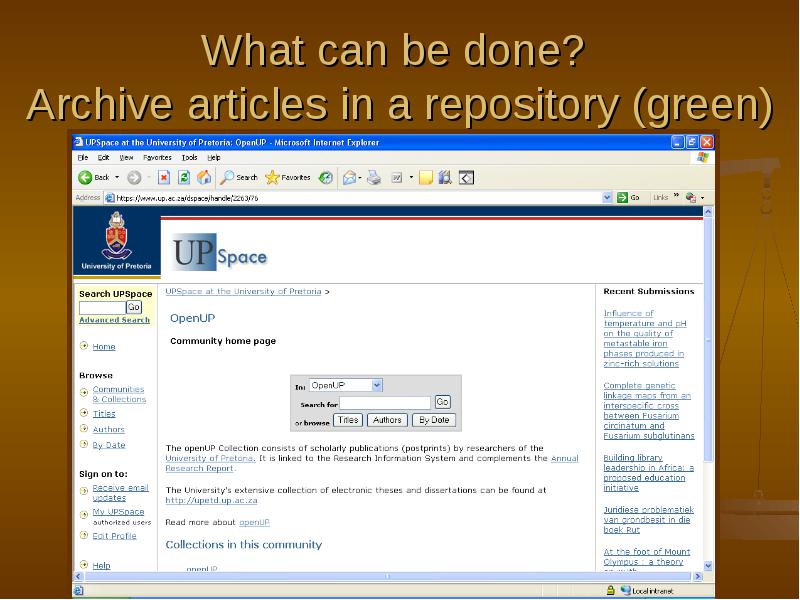800x600 pixels.
Task: Open the Advanced Search link
Action: point(115,320)
